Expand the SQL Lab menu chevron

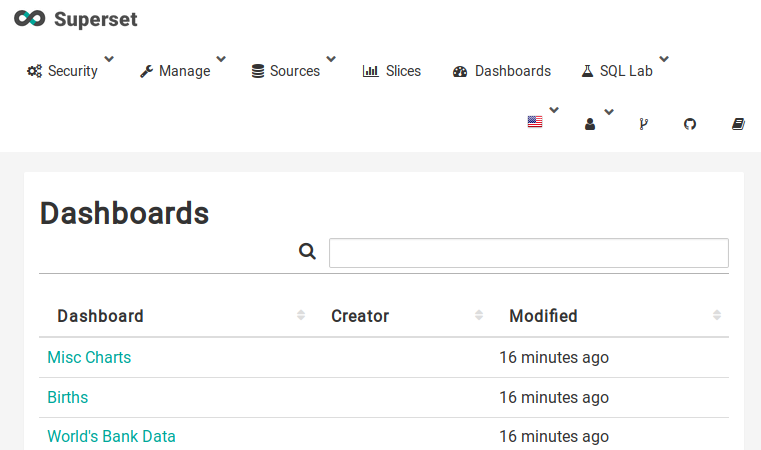click(x=664, y=59)
